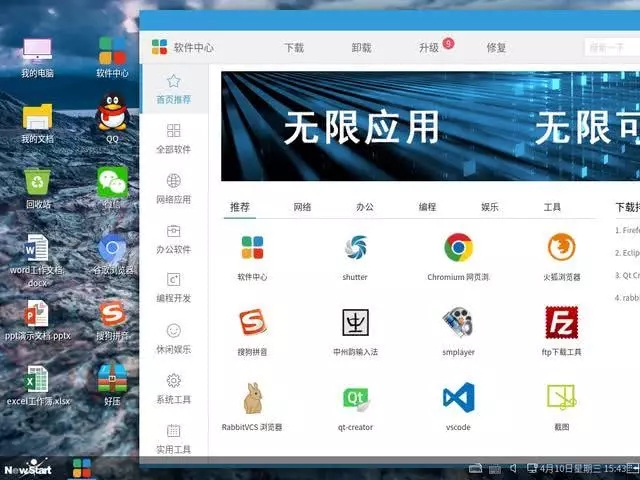Screen dimensions: 640x480
Task: Select the Chromium browser icon
Action: (x=458, y=247)
